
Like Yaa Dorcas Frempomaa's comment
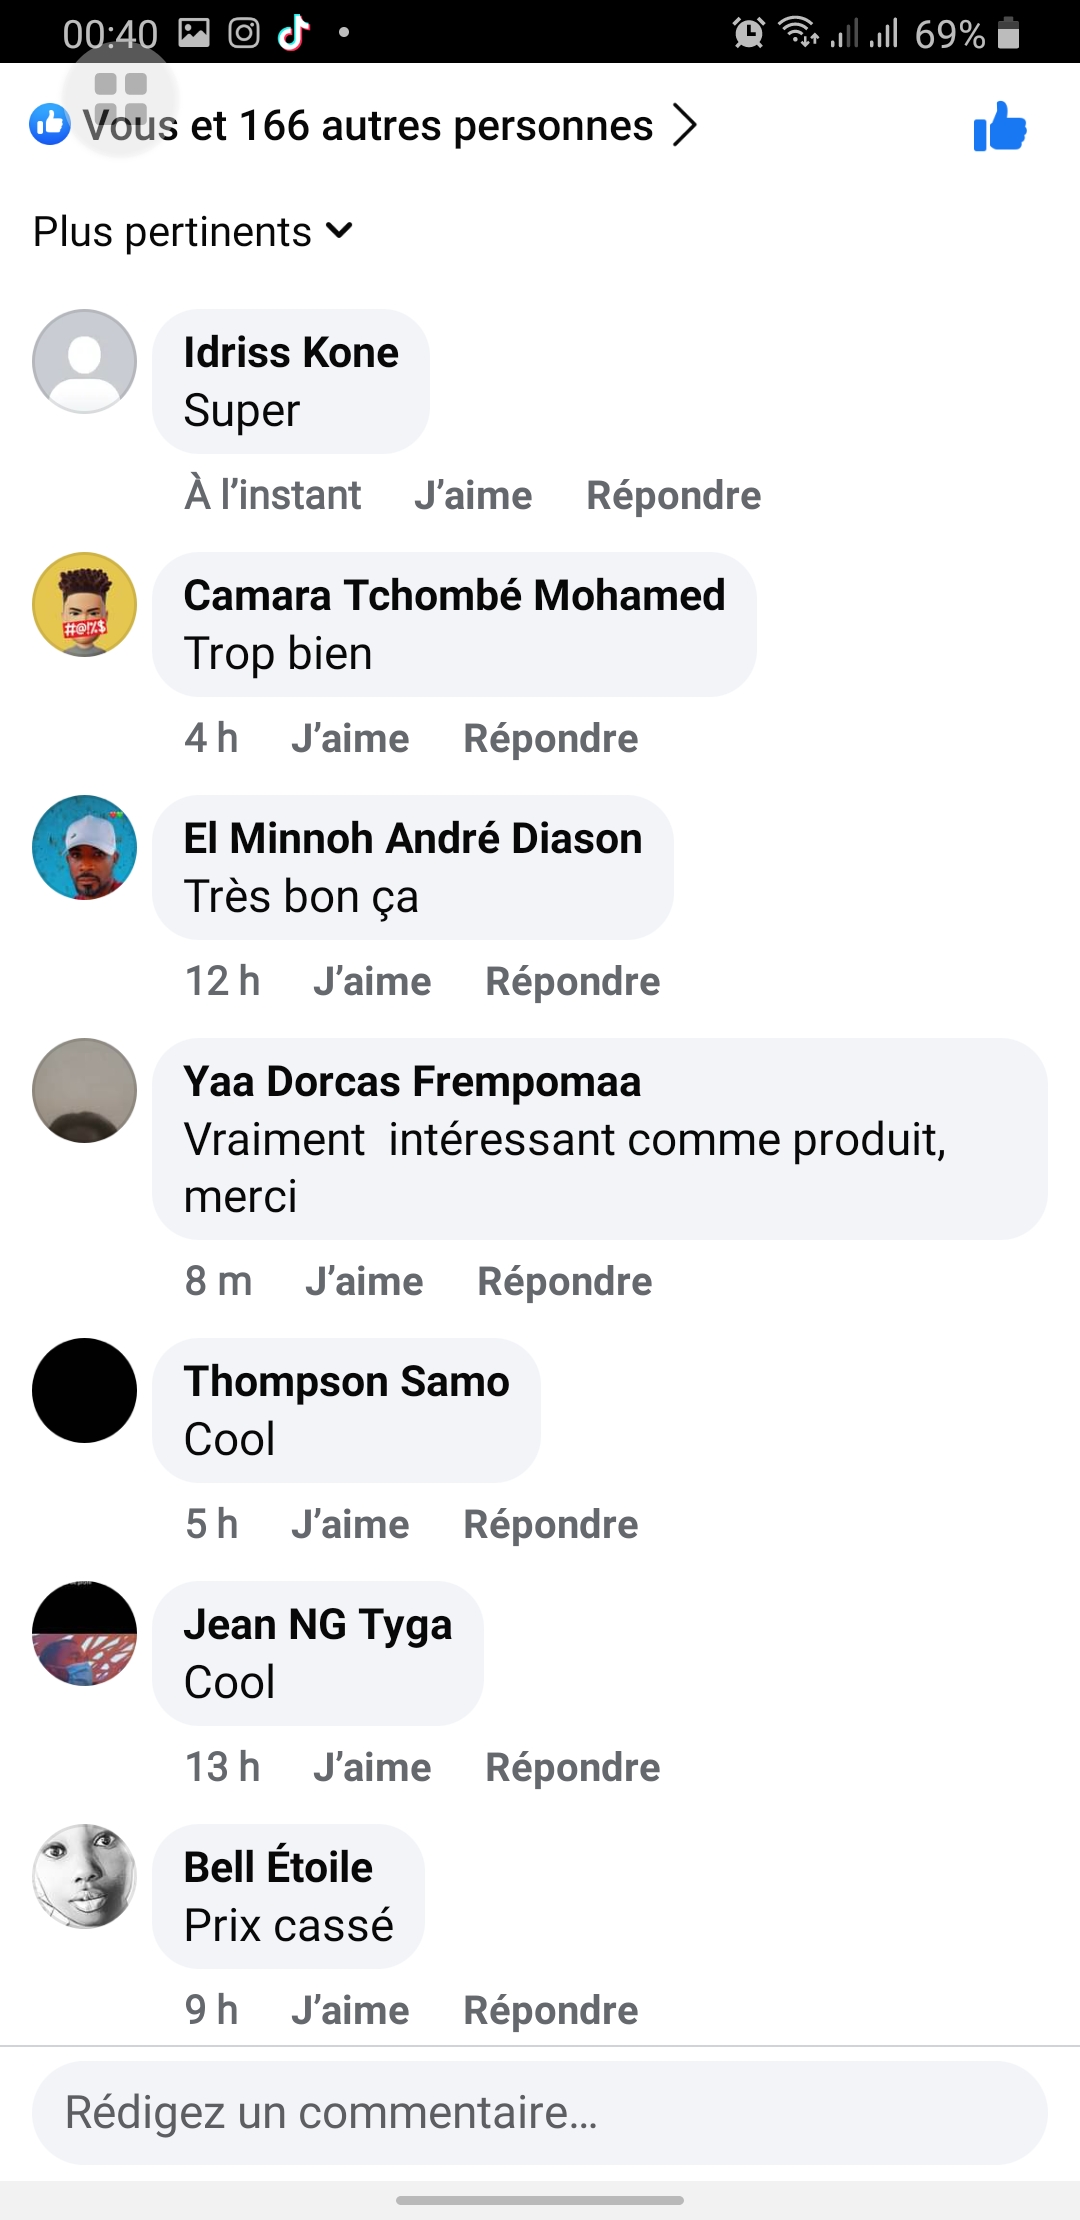(x=364, y=1282)
